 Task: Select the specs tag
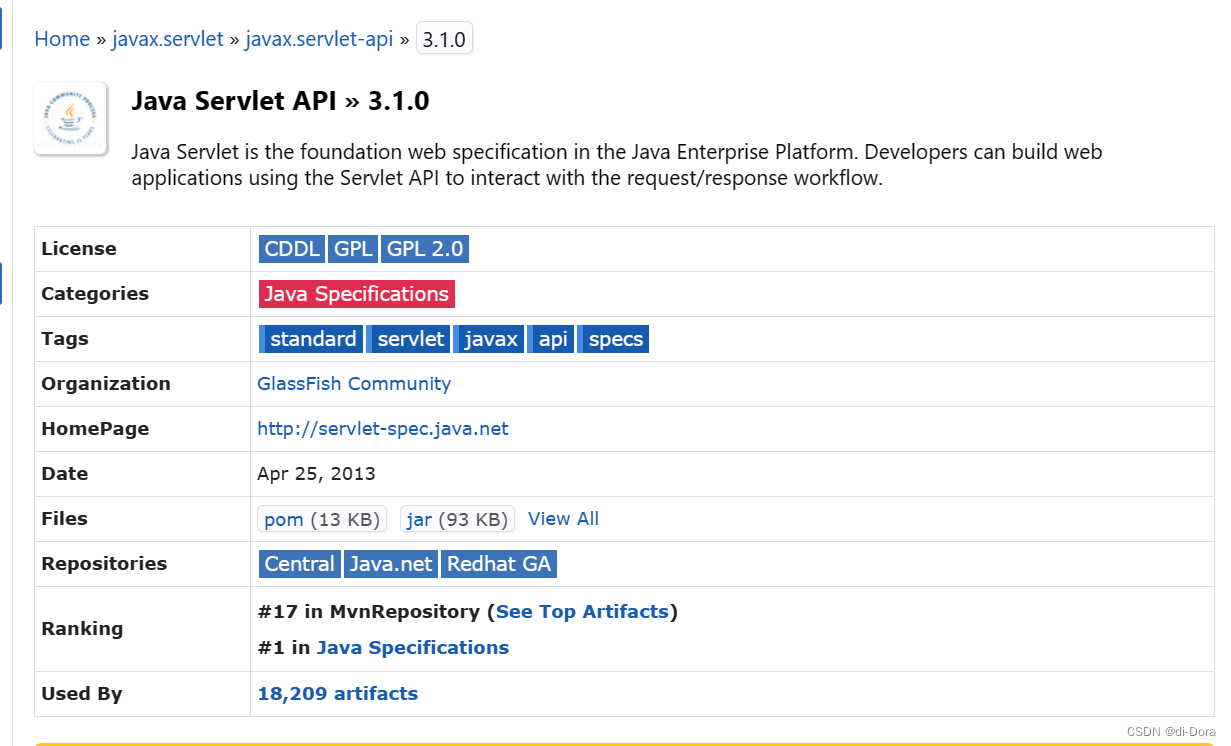pos(613,339)
